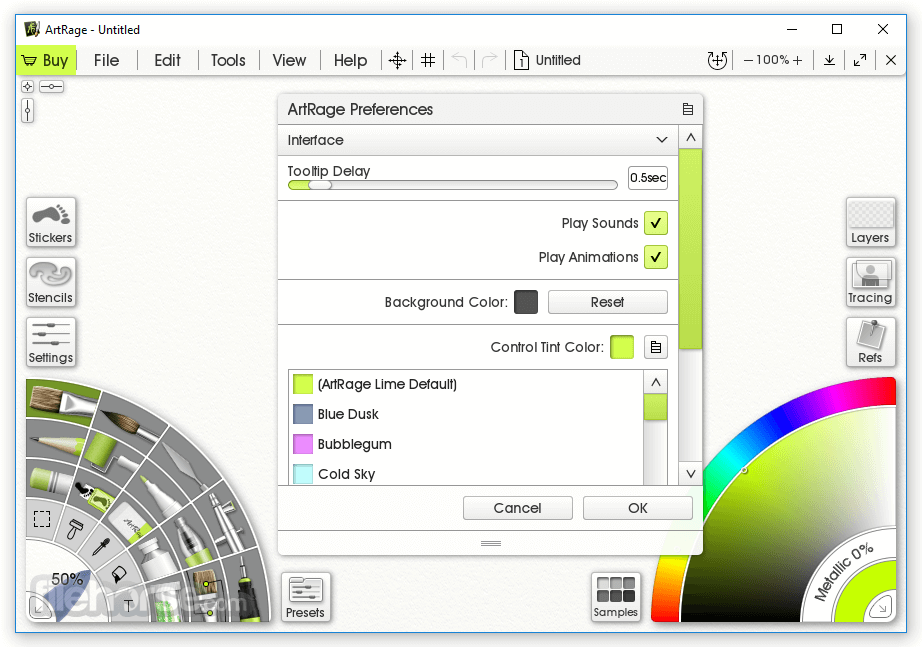Uncheck the Play Animations checkbox

point(656,257)
